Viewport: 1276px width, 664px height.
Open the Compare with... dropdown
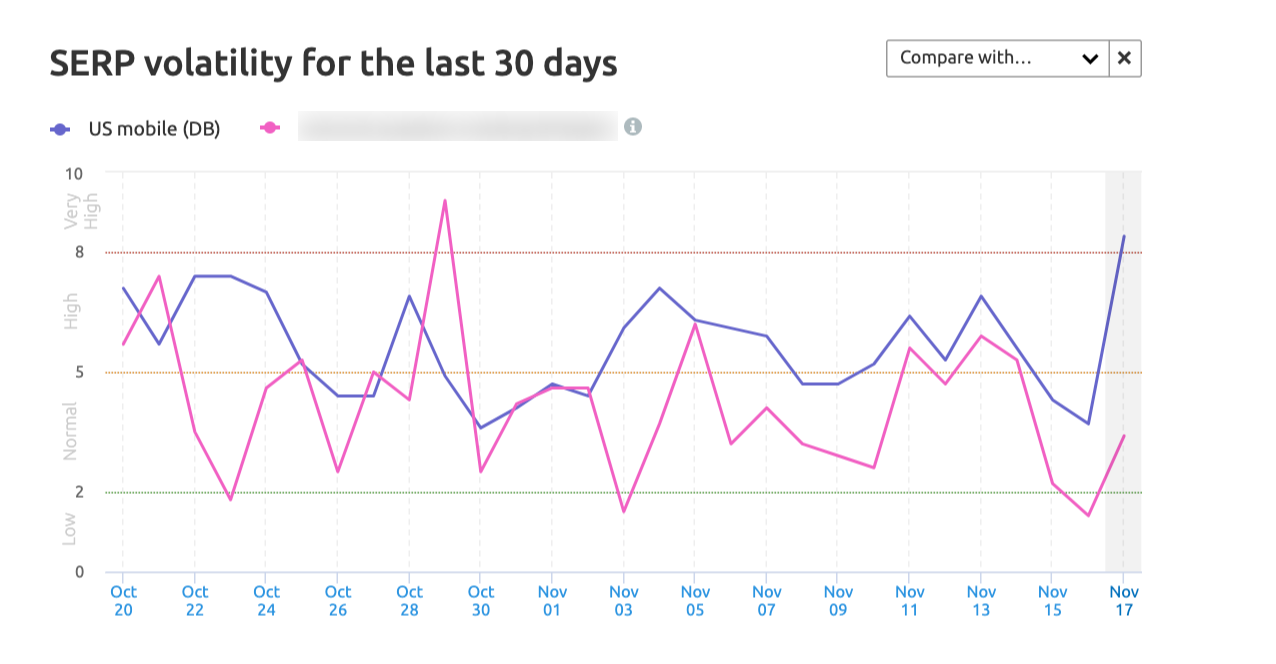click(x=990, y=58)
